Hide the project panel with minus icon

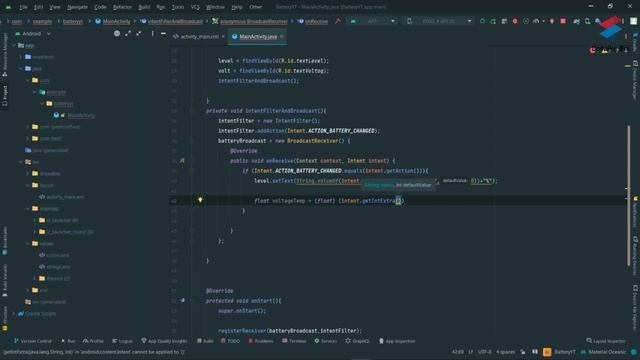click(x=163, y=33)
